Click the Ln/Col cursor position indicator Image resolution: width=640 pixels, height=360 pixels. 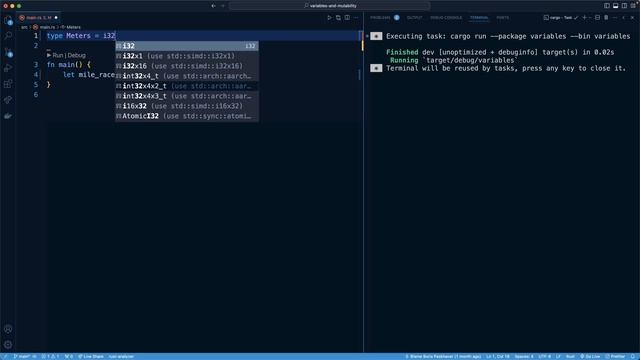pos(498,356)
